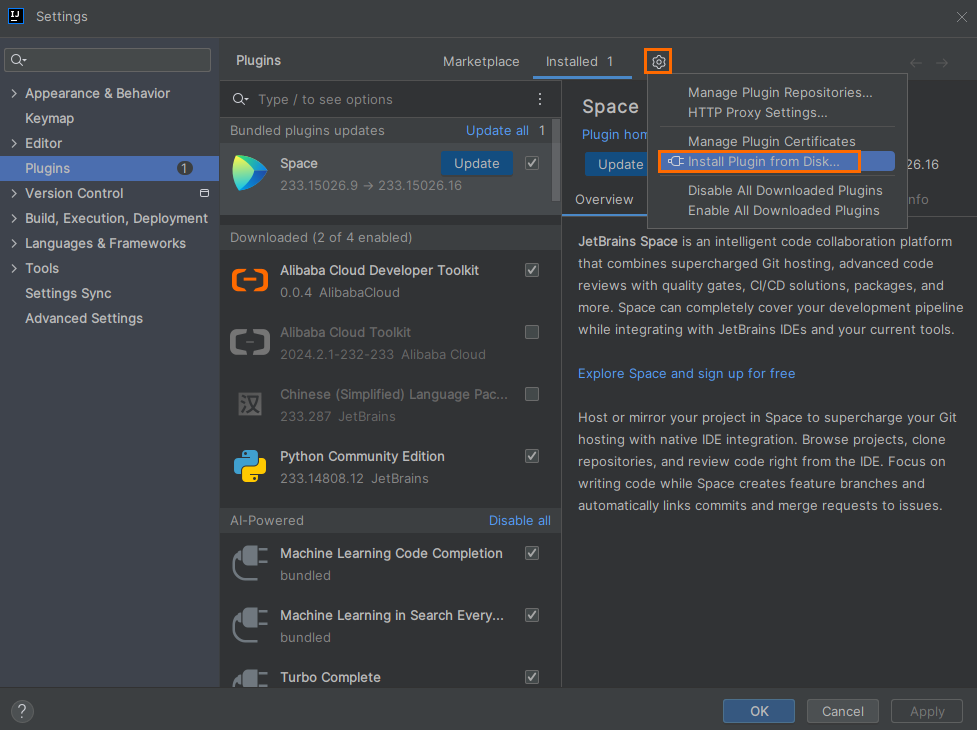The height and width of the screenshot is (730, 977).
Task: Switch to the Marketplace tab
Action: (x=481, y=62)
